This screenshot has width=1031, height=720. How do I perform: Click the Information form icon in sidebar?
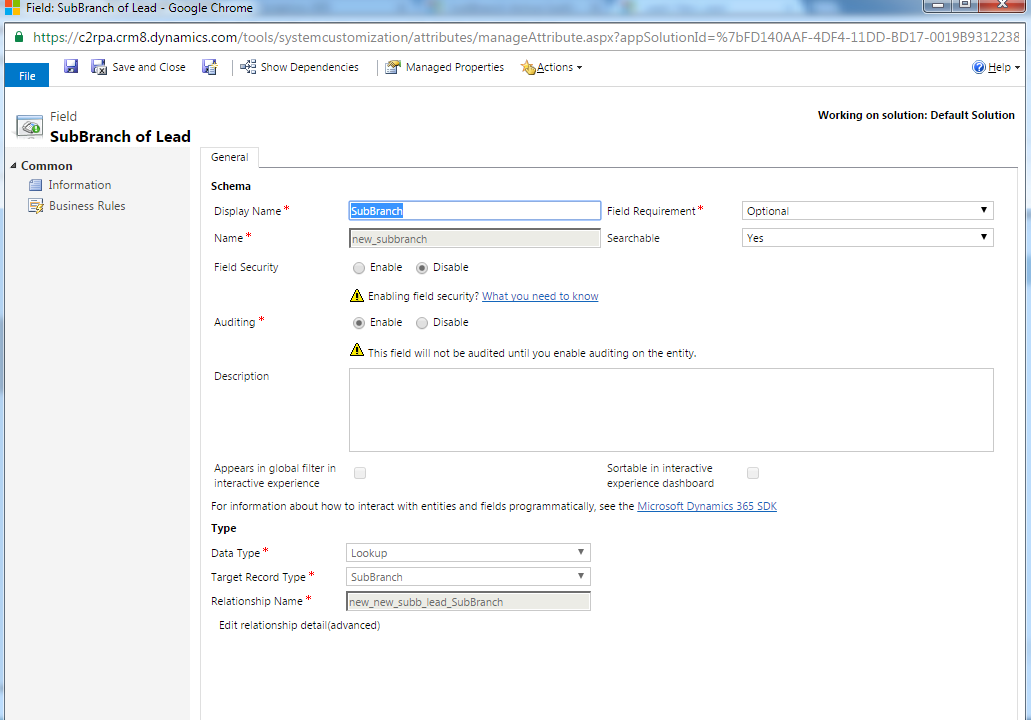36,185
